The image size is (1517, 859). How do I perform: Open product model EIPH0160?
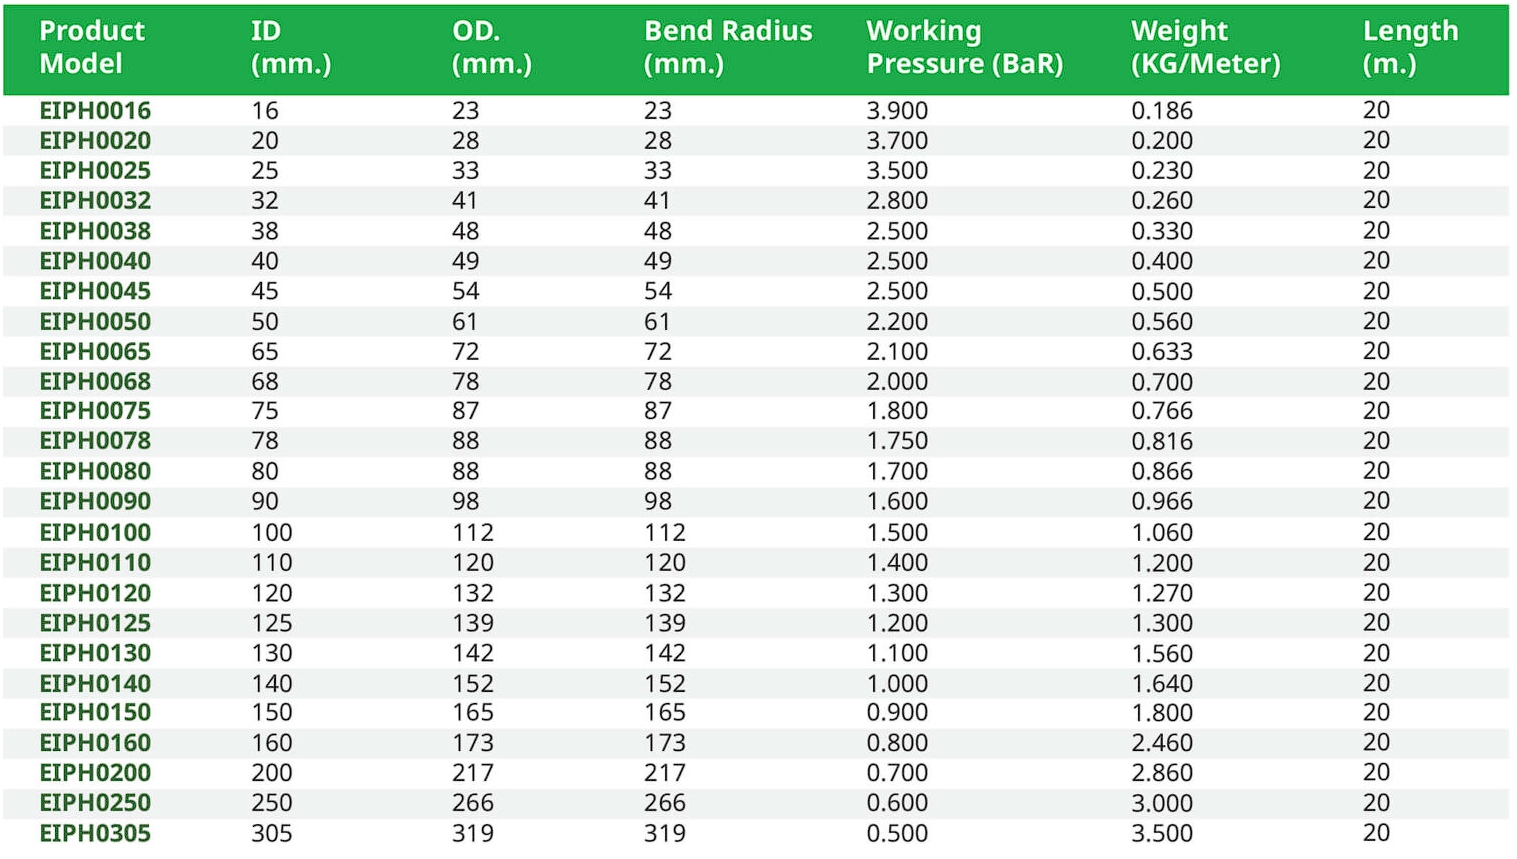pos(95,743)
